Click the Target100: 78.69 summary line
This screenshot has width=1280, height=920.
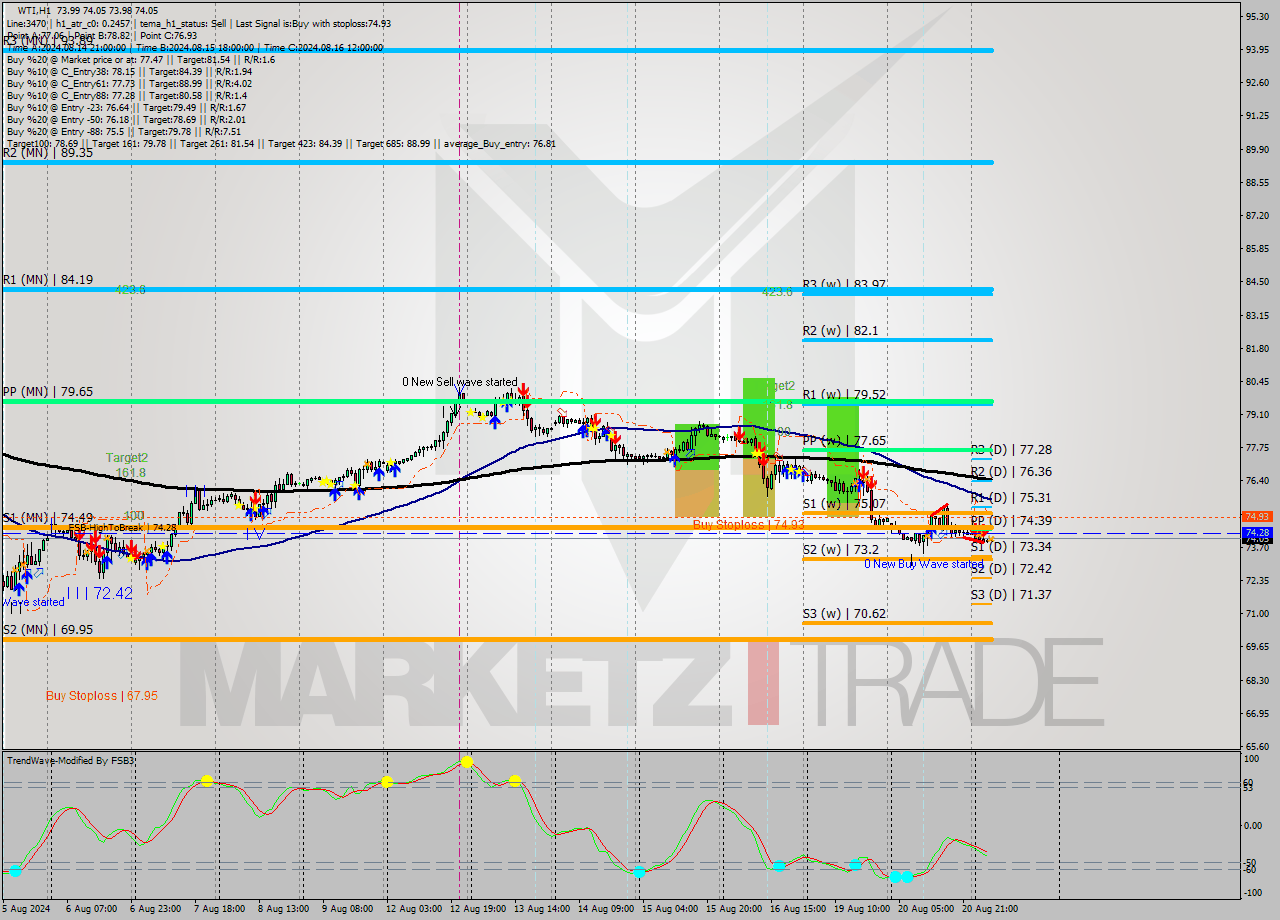click(x=281, y=143)
